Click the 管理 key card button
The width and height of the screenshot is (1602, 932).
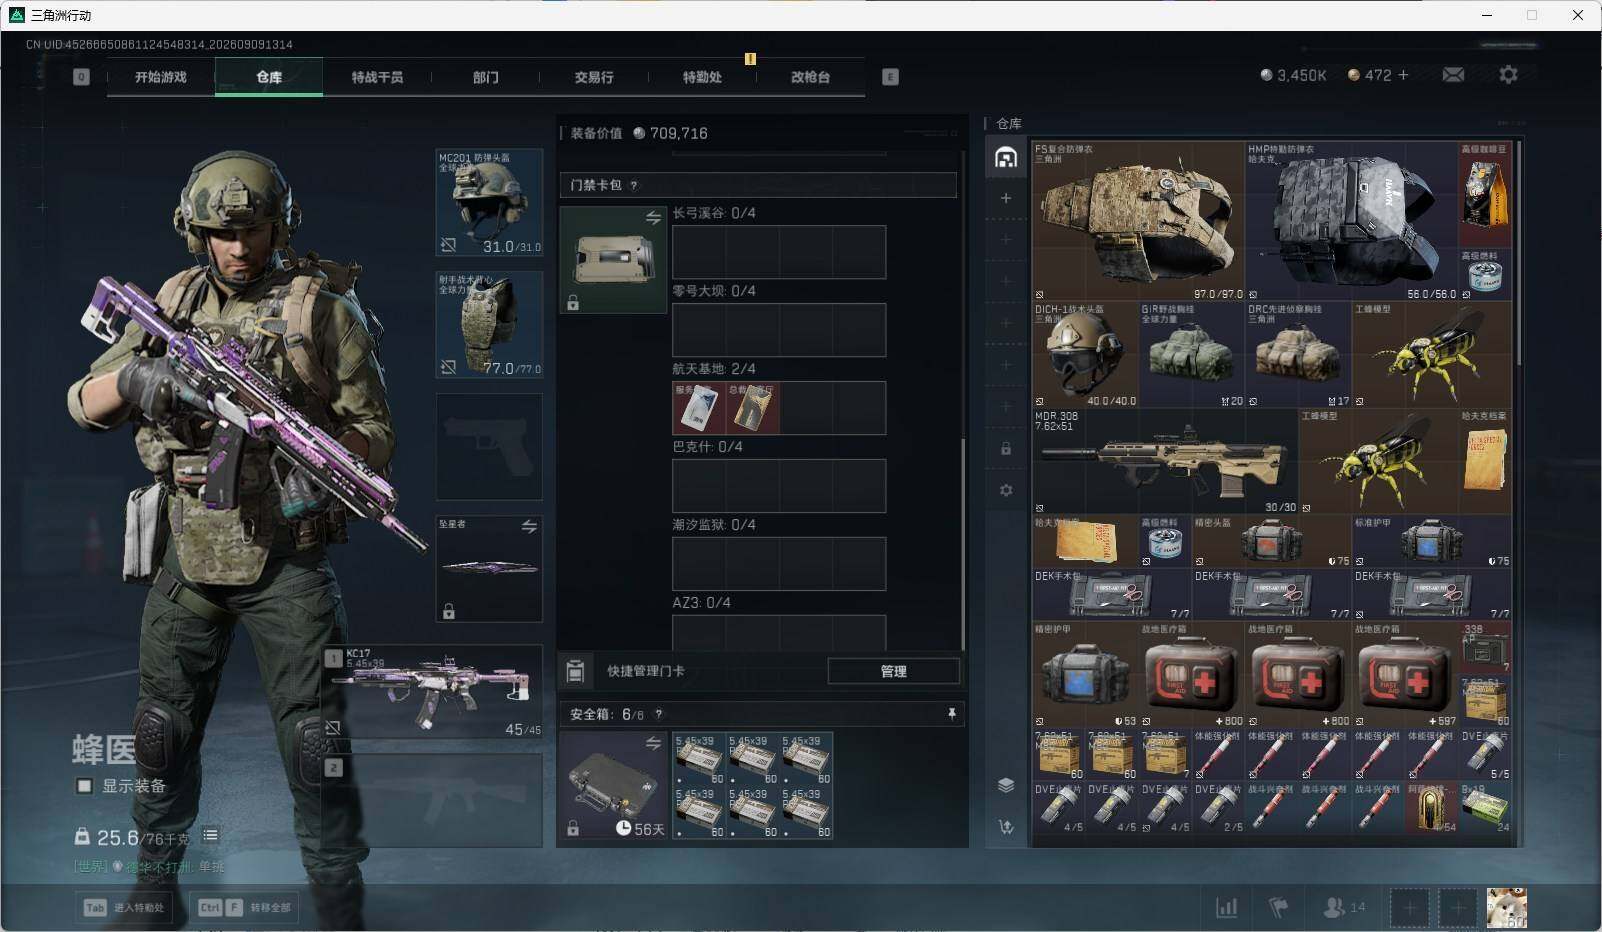coord(893,671)
